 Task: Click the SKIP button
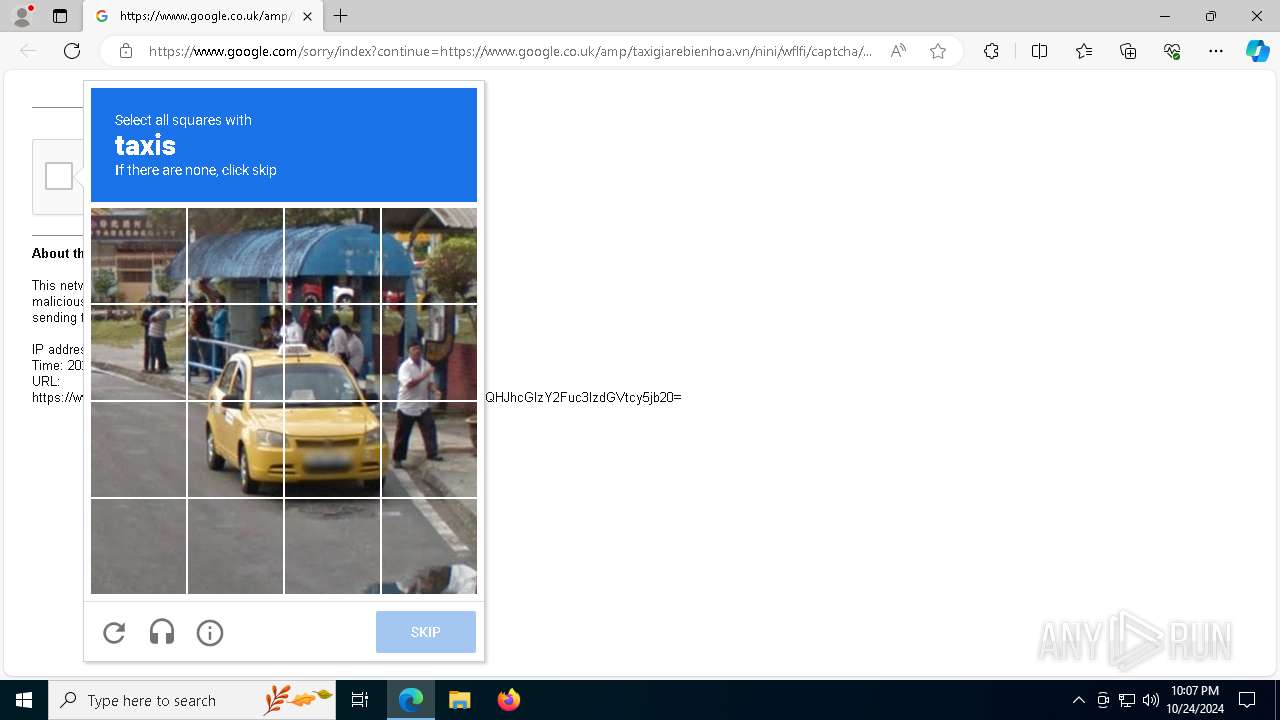426,632
